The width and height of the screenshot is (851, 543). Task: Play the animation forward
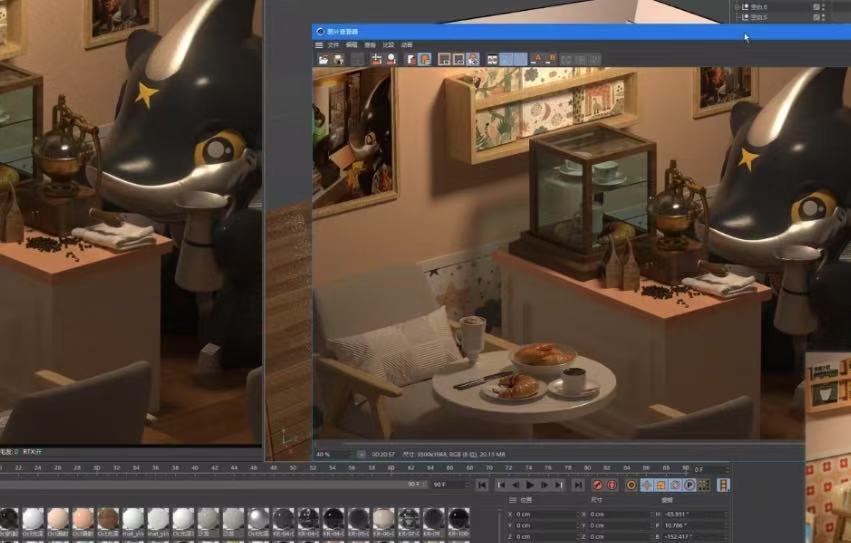coord(530,485)
